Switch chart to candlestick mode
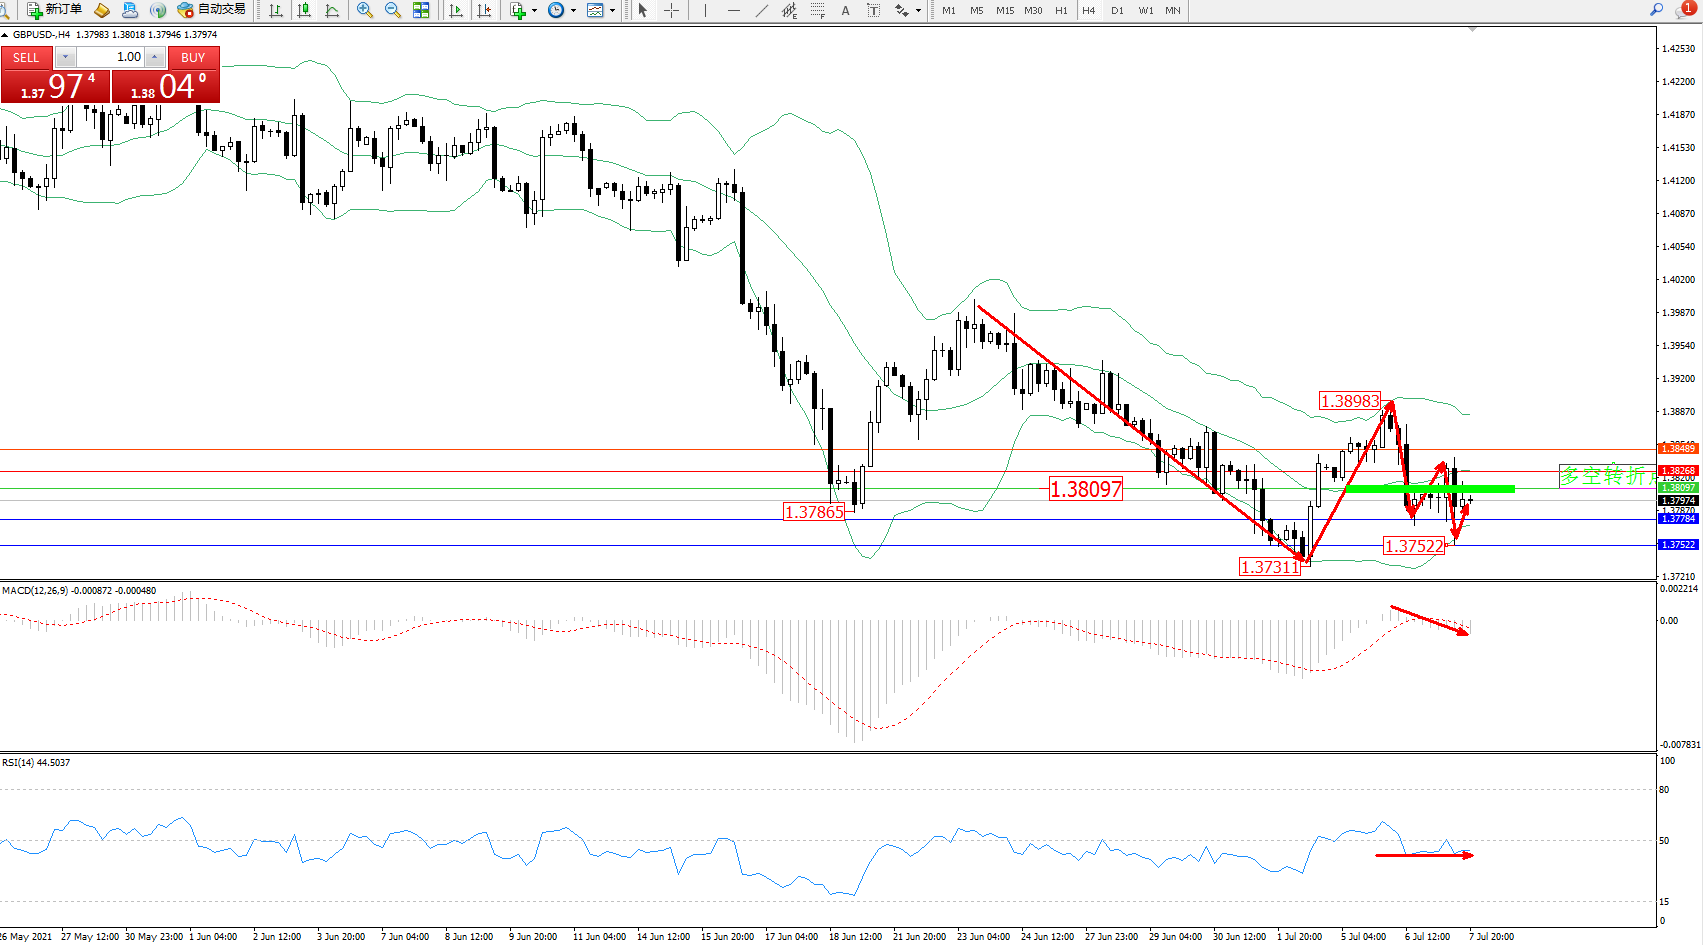The image size is (1703, 945). tap(304, 10)
